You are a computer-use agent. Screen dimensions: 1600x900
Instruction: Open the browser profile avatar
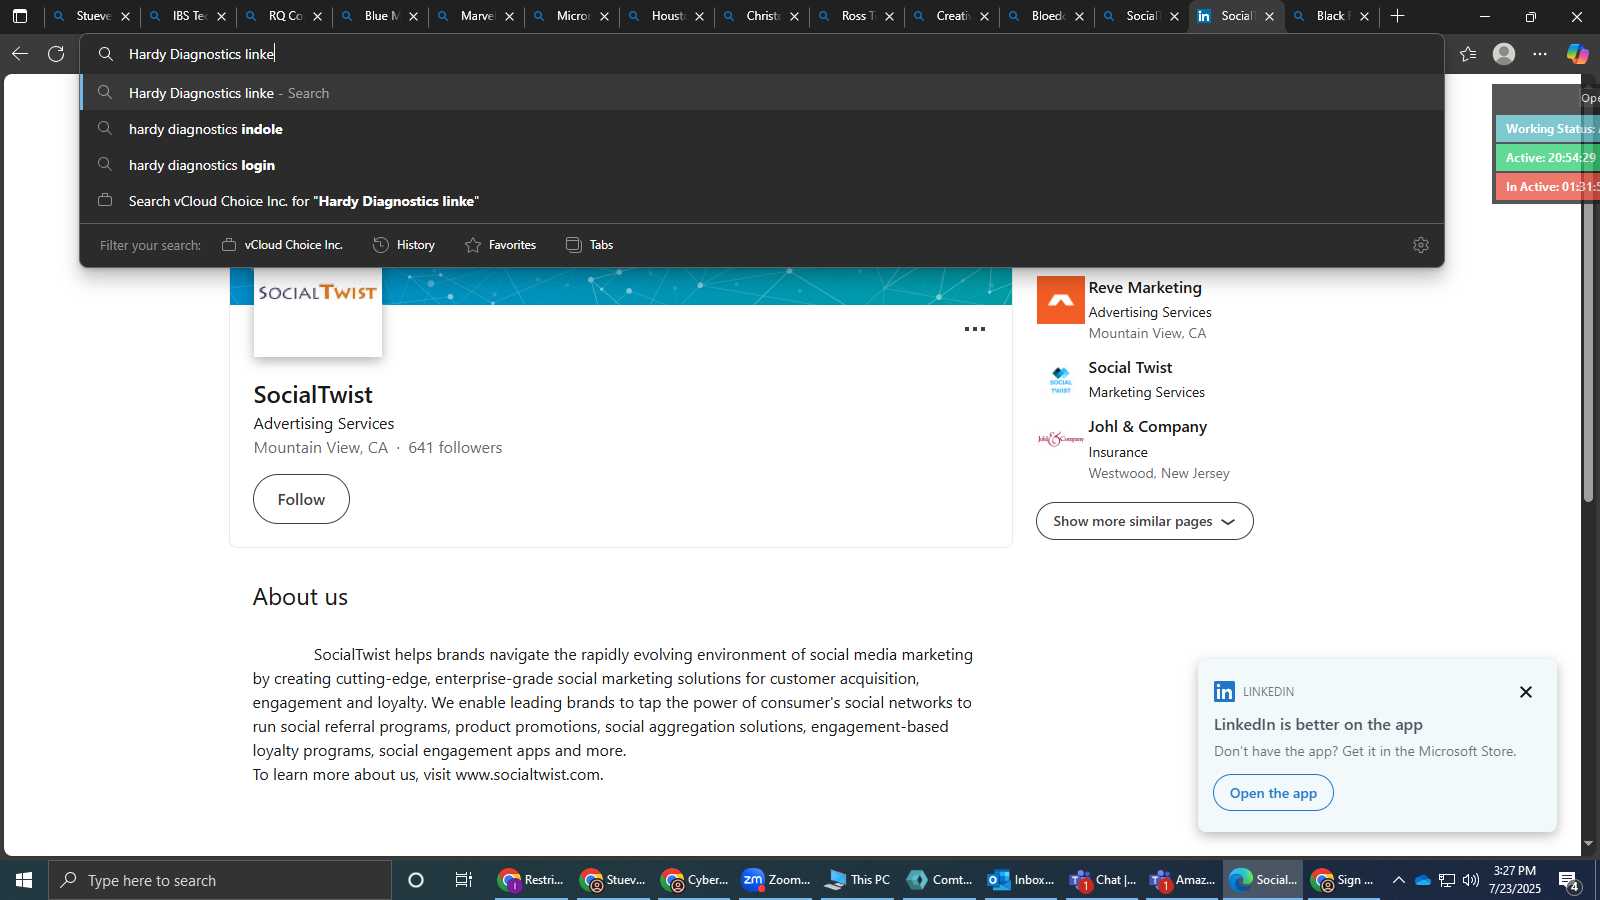click(x=1504, y=54)
